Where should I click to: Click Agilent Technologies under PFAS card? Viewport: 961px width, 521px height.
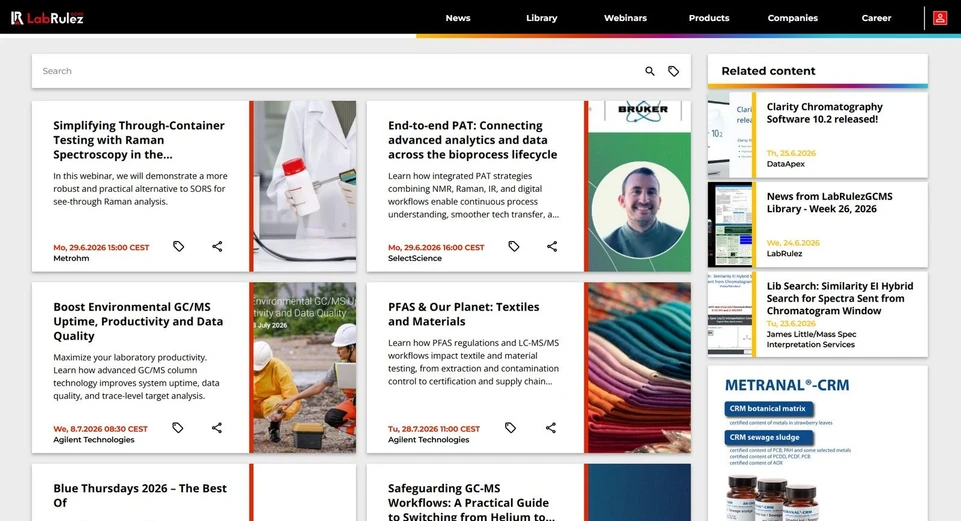[428, 439]
